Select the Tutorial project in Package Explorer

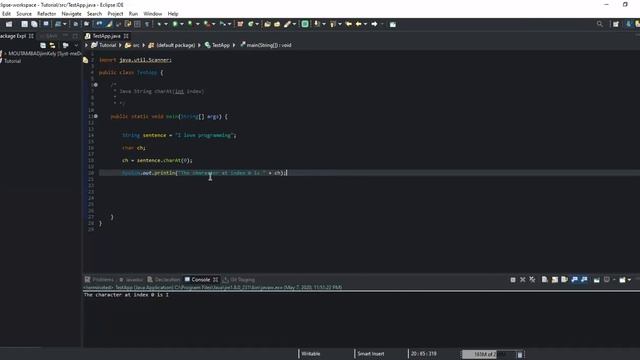[12, 61]
